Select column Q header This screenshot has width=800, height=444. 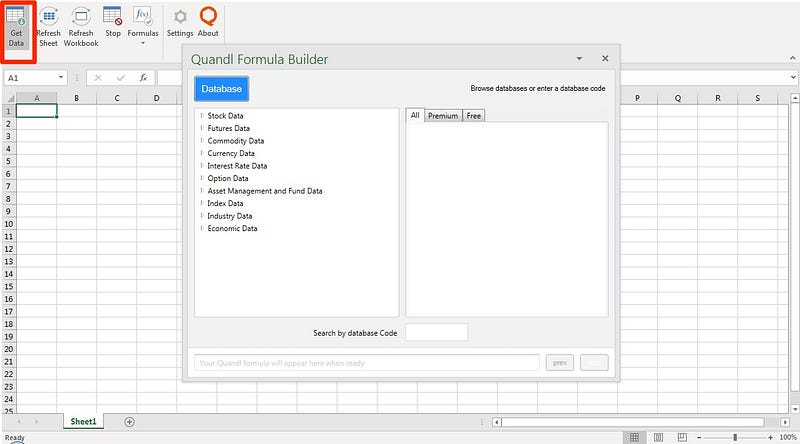[x=678, y=98]
